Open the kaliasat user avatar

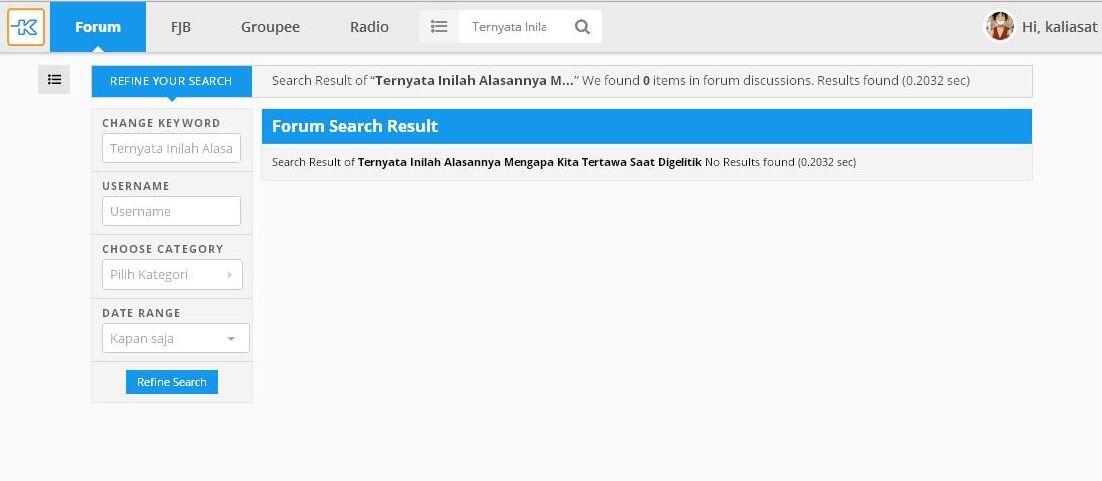999,27
